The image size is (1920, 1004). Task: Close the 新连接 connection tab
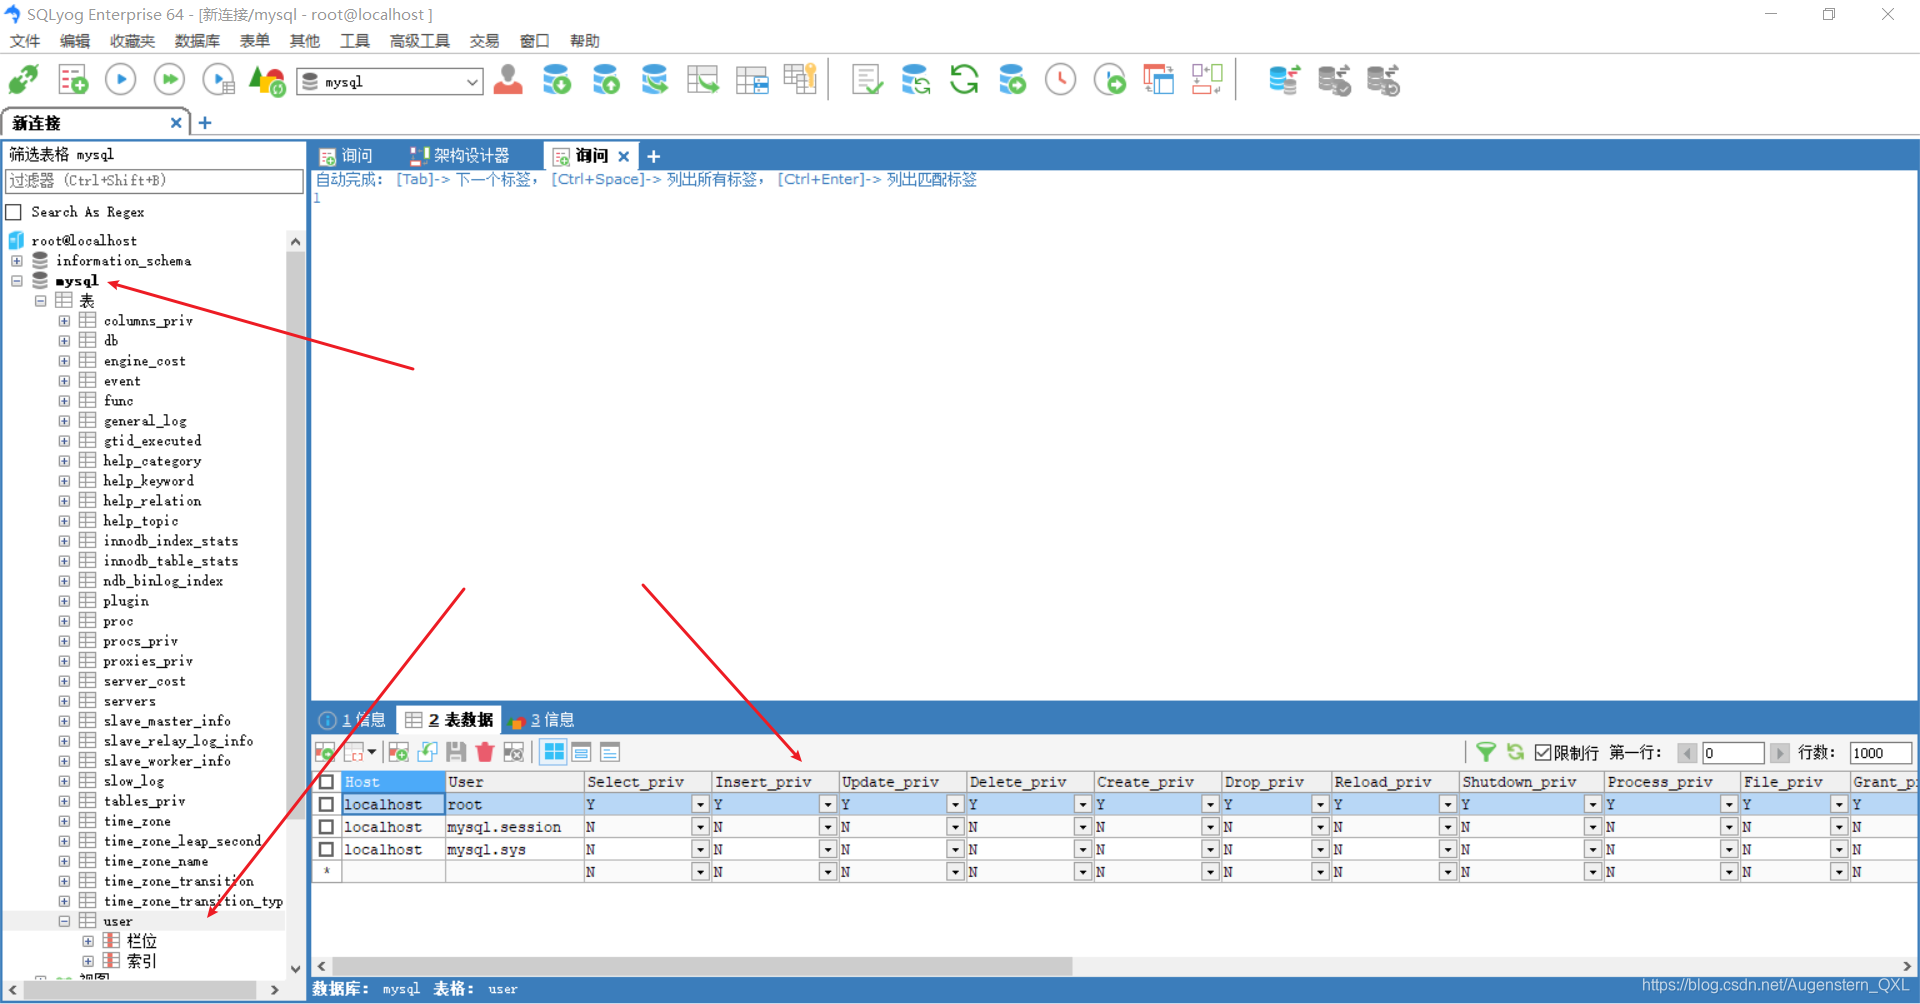point(176,123)
